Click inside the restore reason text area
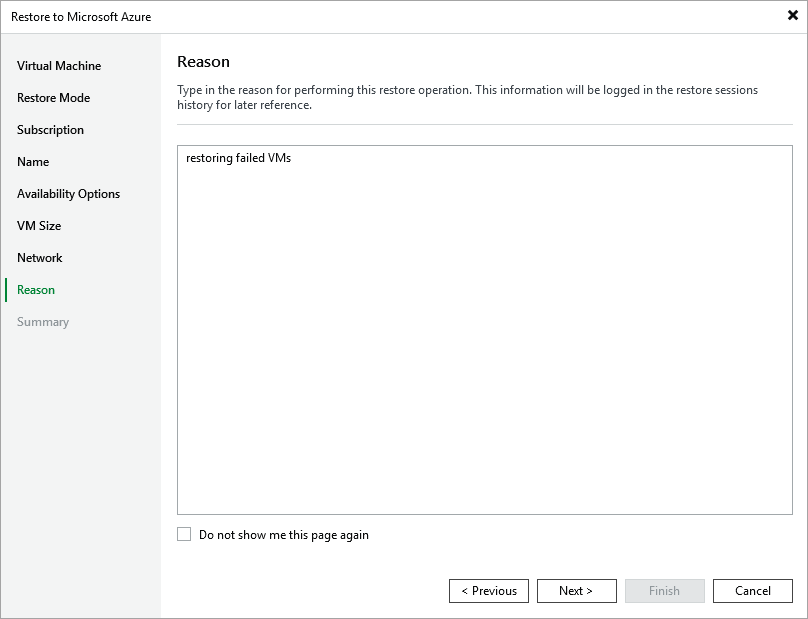Viewport: 808px width, 619px height. click(x=485, y=330)
